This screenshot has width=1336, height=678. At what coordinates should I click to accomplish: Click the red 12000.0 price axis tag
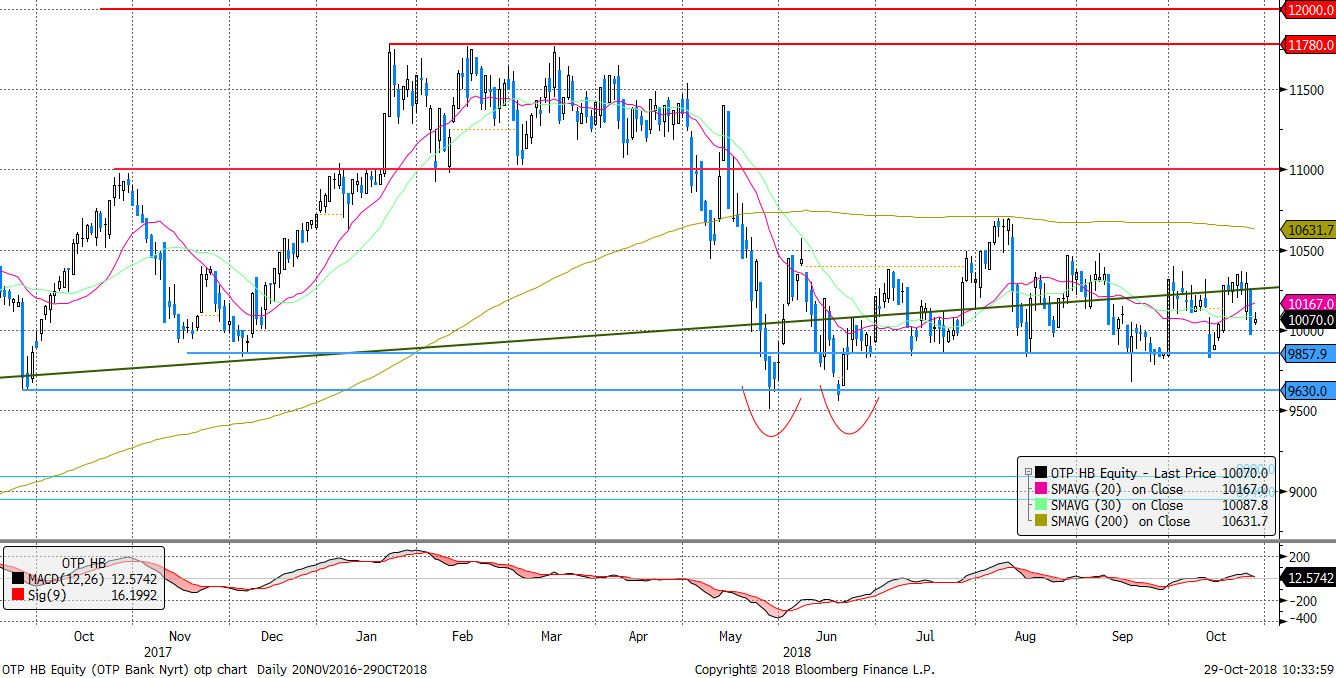coord(1308,9)
